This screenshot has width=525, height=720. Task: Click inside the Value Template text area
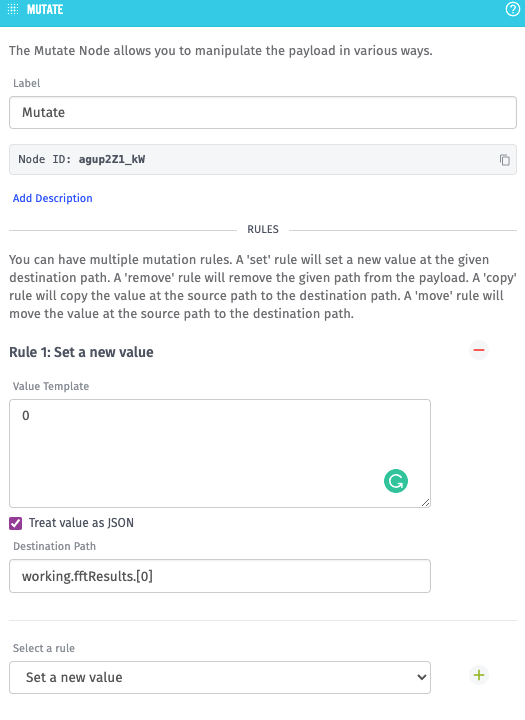coord(220,453)
